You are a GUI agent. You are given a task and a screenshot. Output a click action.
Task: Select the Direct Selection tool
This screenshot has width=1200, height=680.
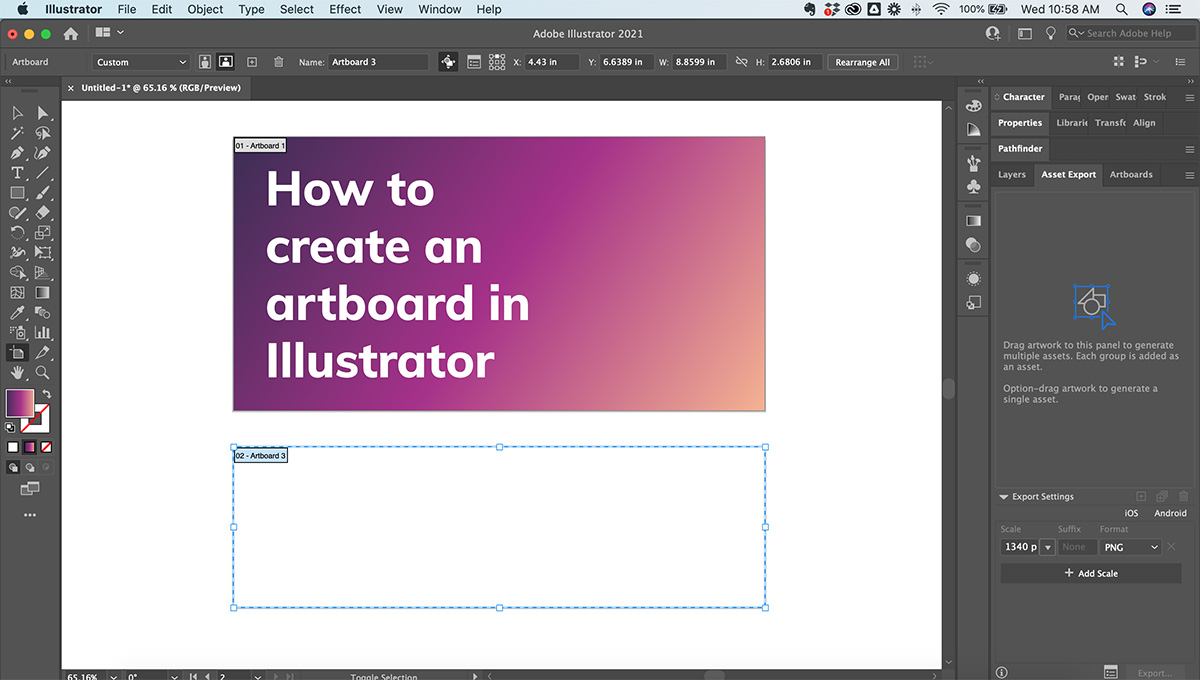tap(43, 113)
